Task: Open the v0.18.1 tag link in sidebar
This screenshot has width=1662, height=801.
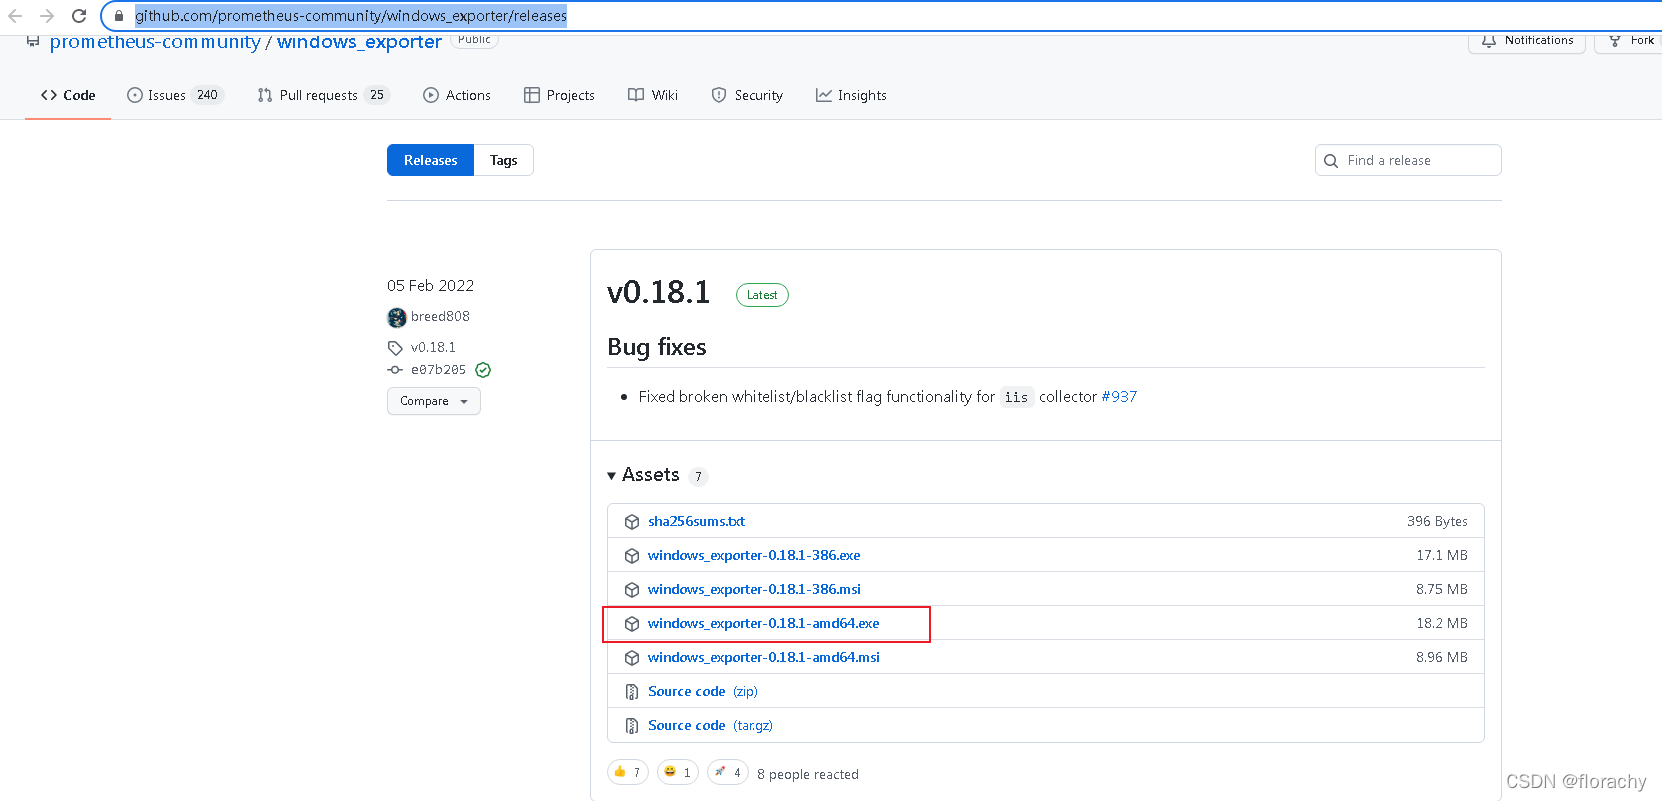Action: click(433, 347)
